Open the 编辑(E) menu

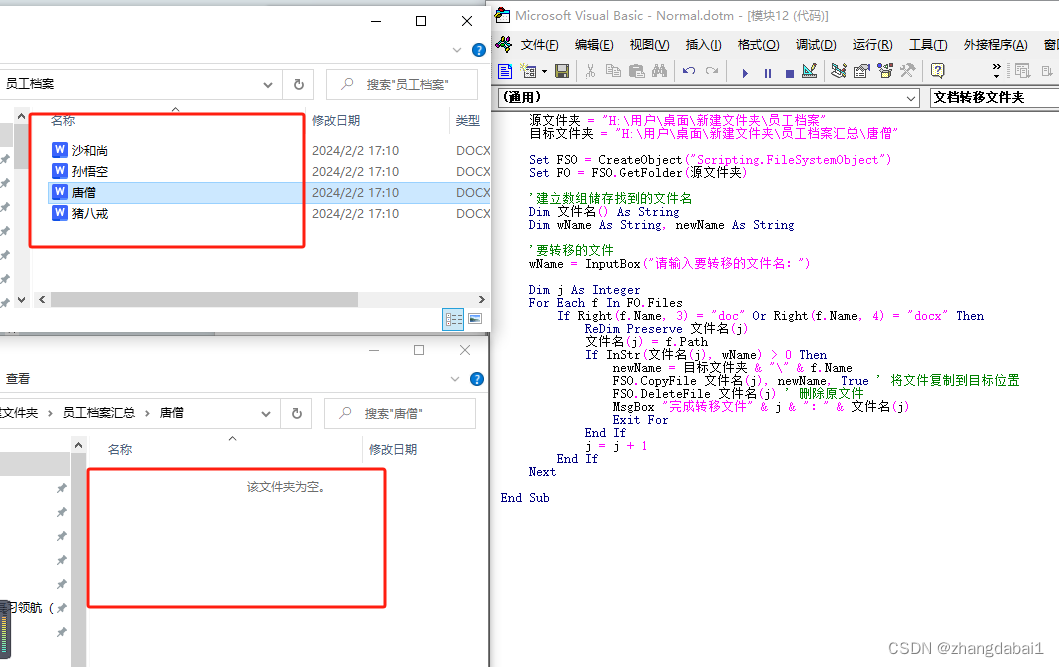coord(594,45)
